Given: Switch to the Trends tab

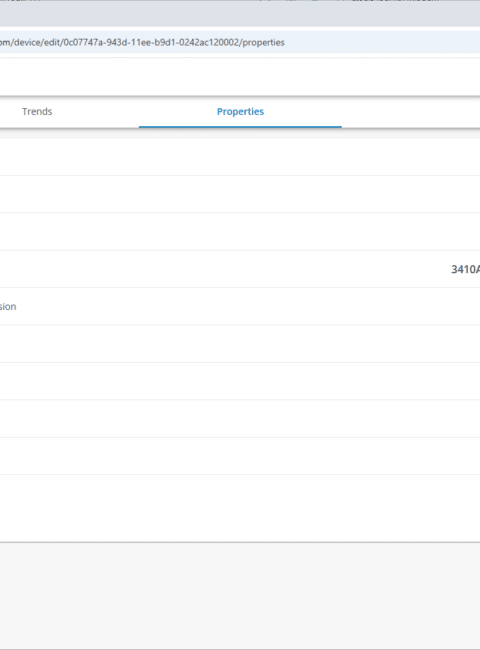Looking at the screenshot, I should [37, 112].
